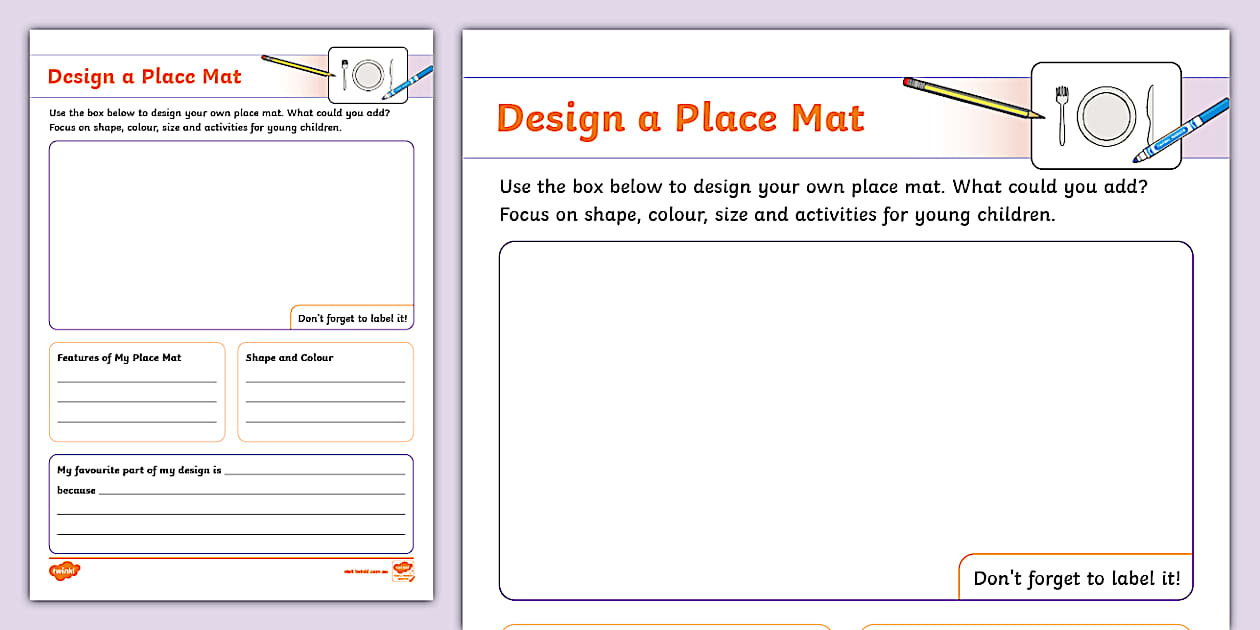
Task: Click the Features of My Place Mat box
Action: click(136, 390)
